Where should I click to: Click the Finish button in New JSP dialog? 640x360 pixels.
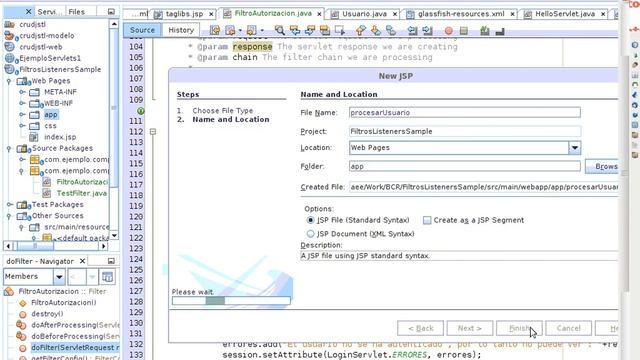pyautogui.click(x=519, y=328)
